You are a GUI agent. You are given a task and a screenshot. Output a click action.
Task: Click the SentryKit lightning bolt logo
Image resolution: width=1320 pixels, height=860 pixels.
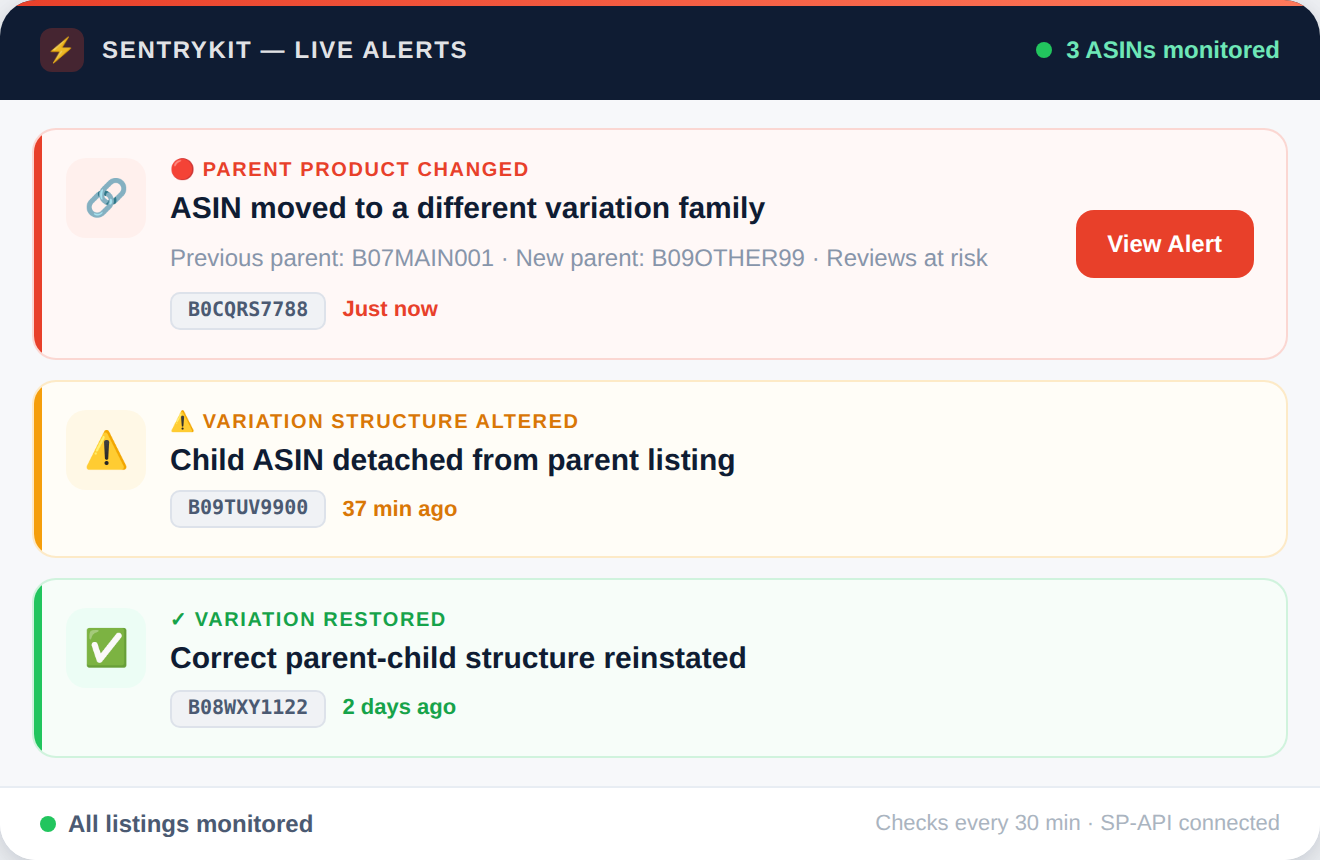point(62,50)
